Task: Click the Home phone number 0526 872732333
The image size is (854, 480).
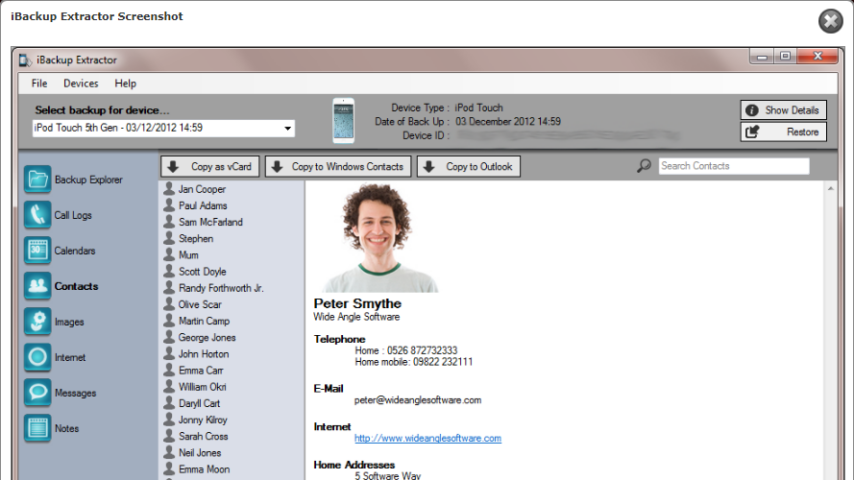Action: point(422,350)
